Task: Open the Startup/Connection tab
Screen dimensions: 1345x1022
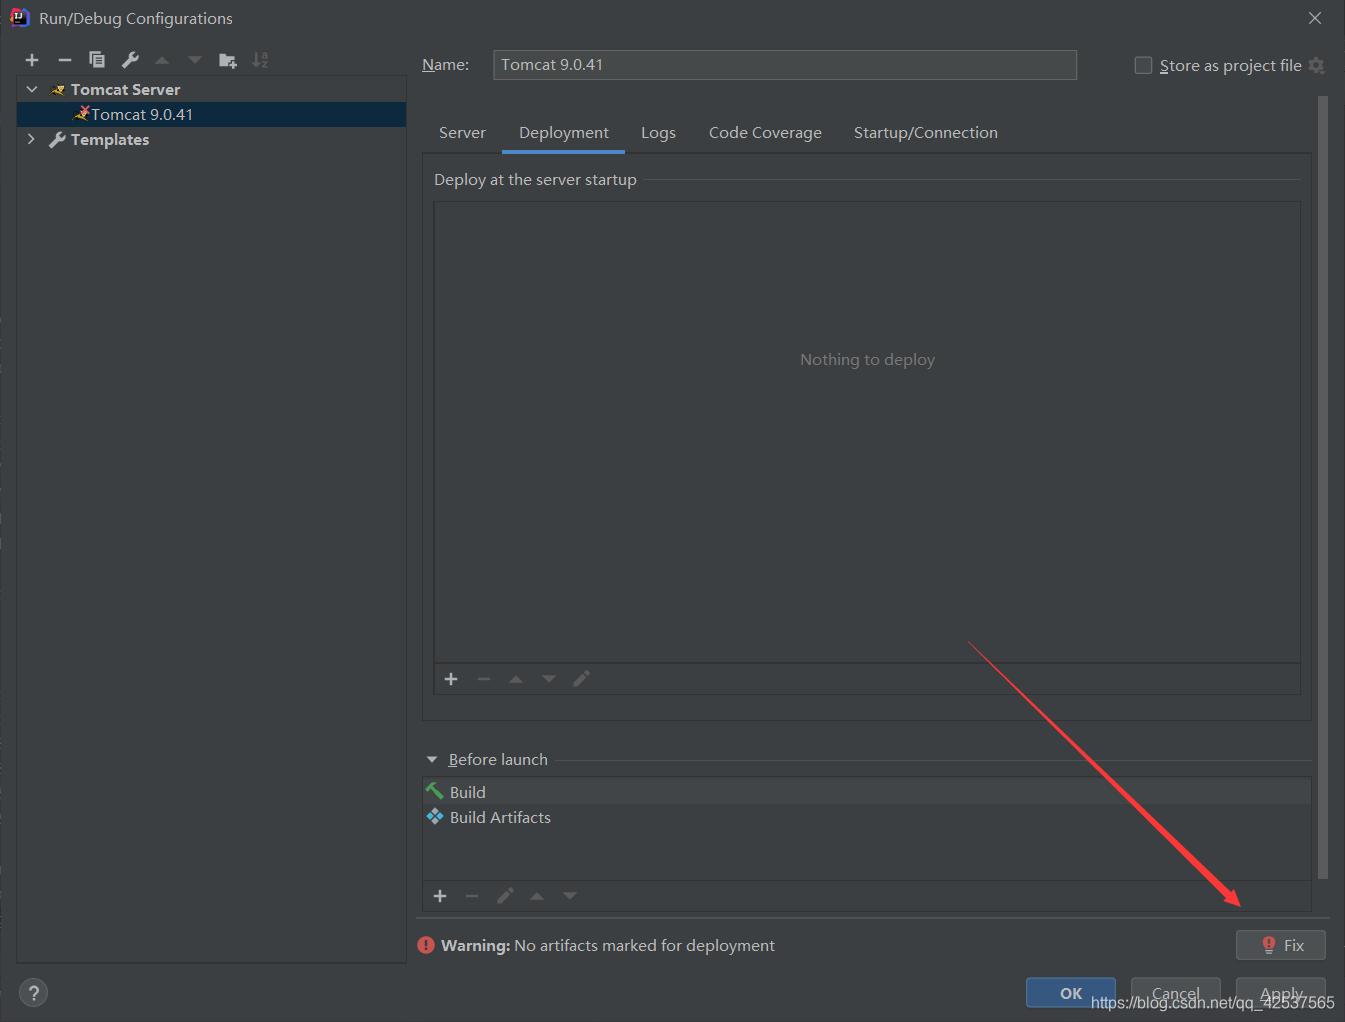Action: click(926, 133)
